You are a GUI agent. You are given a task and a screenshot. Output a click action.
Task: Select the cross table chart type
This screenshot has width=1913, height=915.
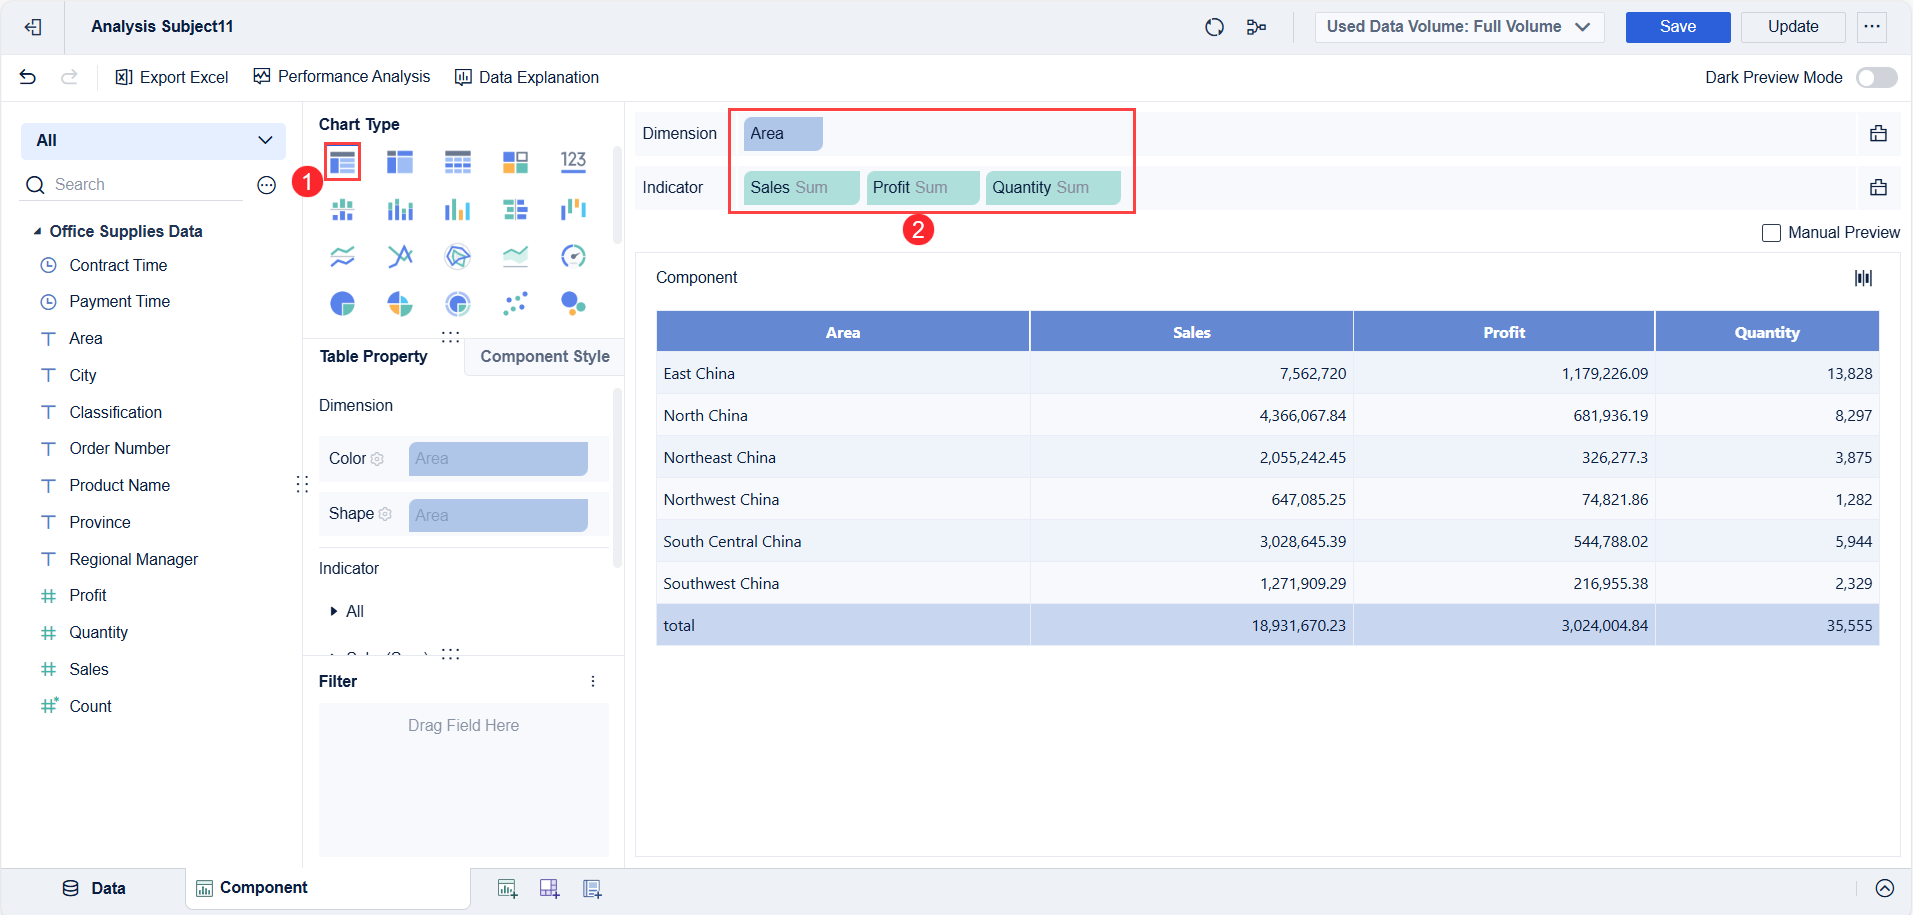point(400,161)
